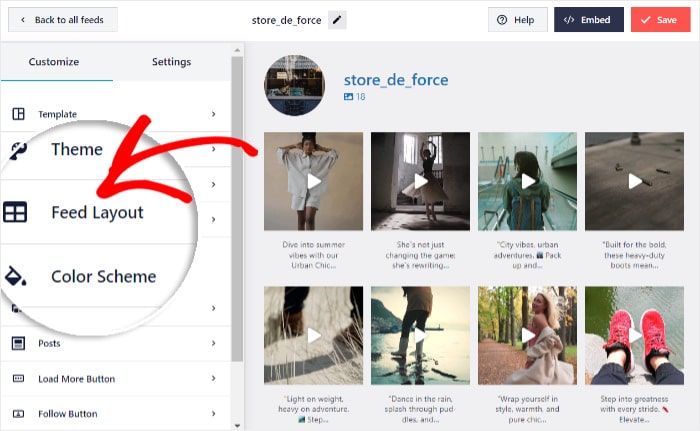The width and height of the screenshot is (700, 431).
Task: Click caption 'Dive into summer vibes with our Urban Chic...'
Action: click(x=314, y=255)
